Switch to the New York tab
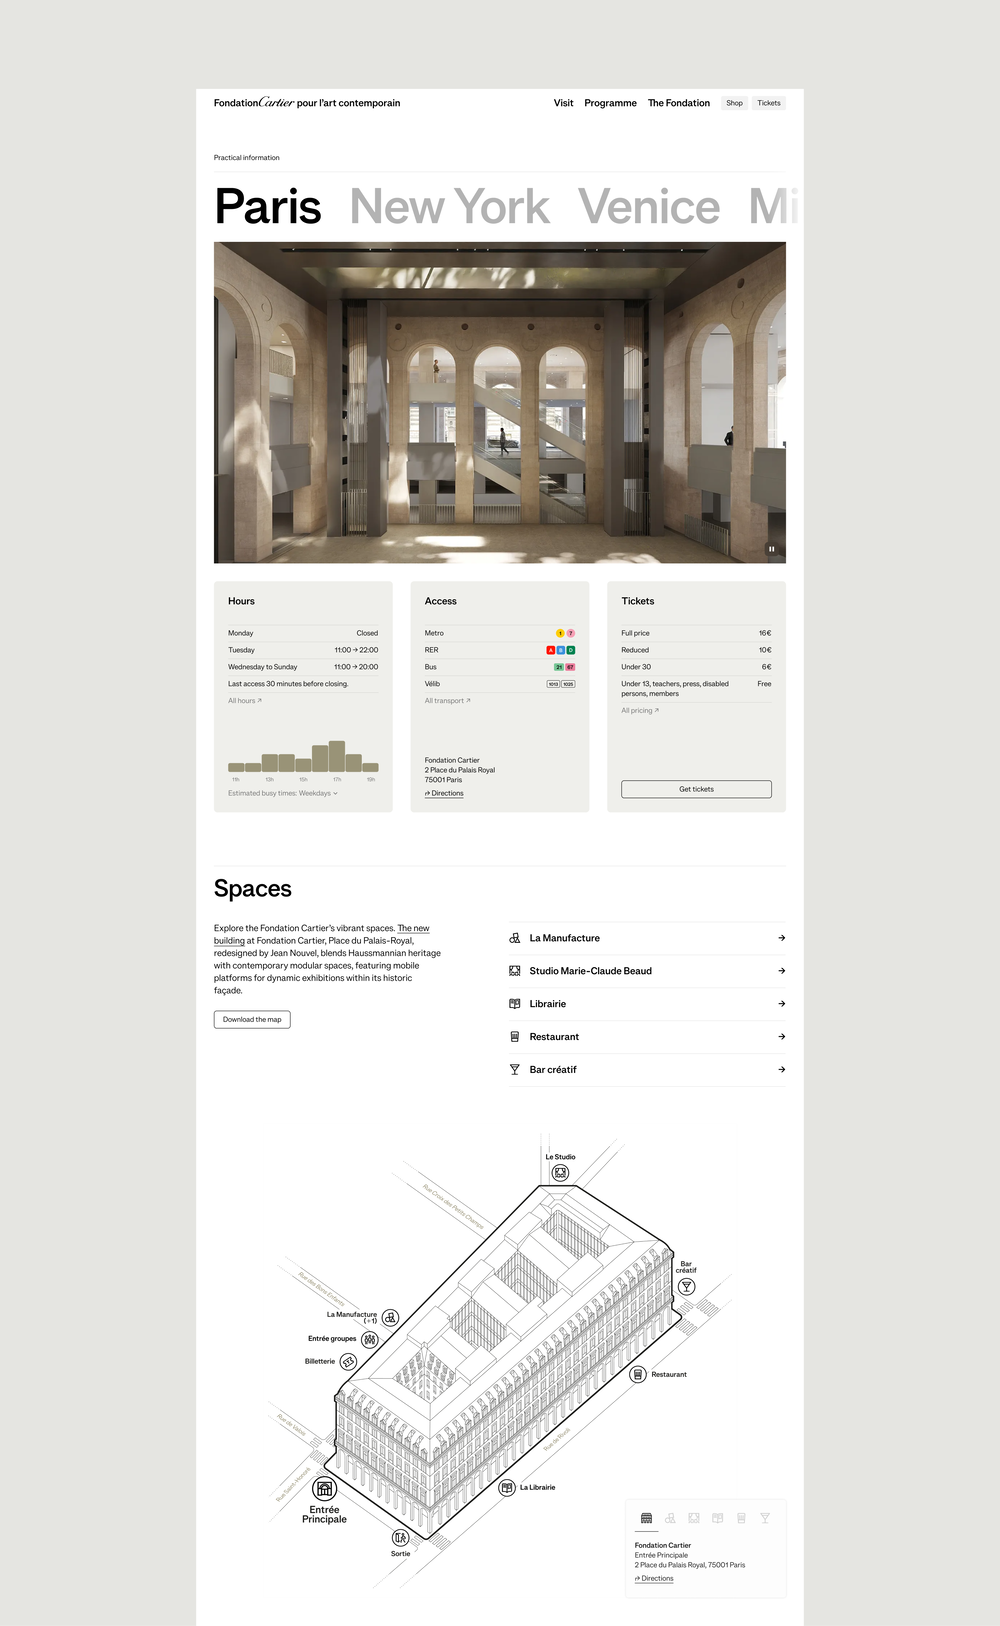Image resolution: width=1000 pixels, height=1626 pixels. pos(449,207)
